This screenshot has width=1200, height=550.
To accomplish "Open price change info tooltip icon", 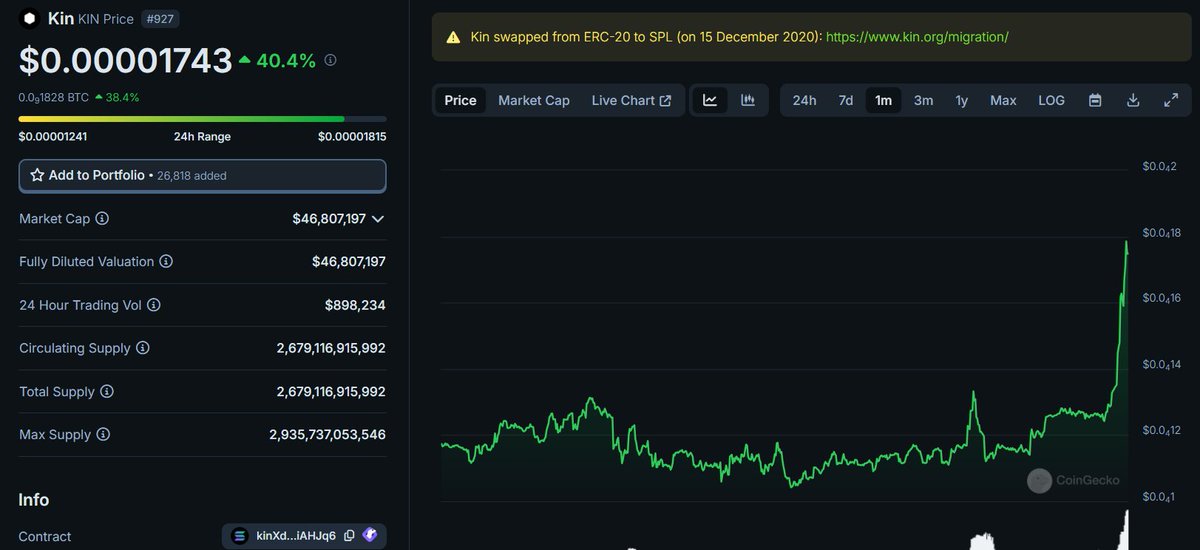I will coord(331,60).
